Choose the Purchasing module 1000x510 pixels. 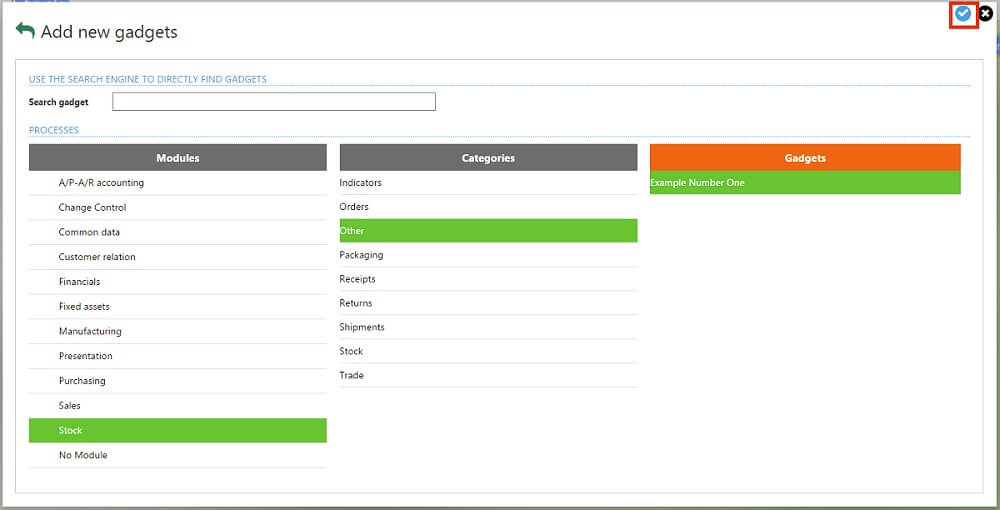(x=82, y=381)
